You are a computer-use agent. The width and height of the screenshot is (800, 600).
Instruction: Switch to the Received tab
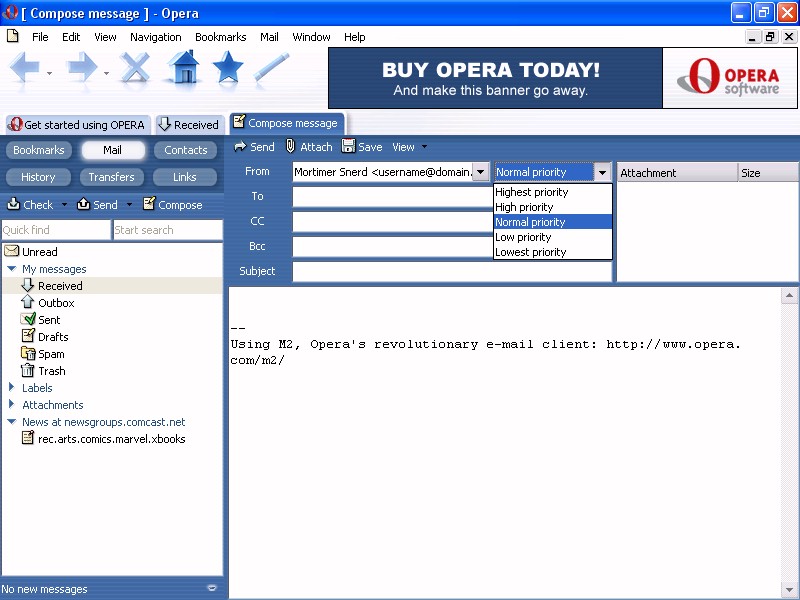(x=188, y=125)
